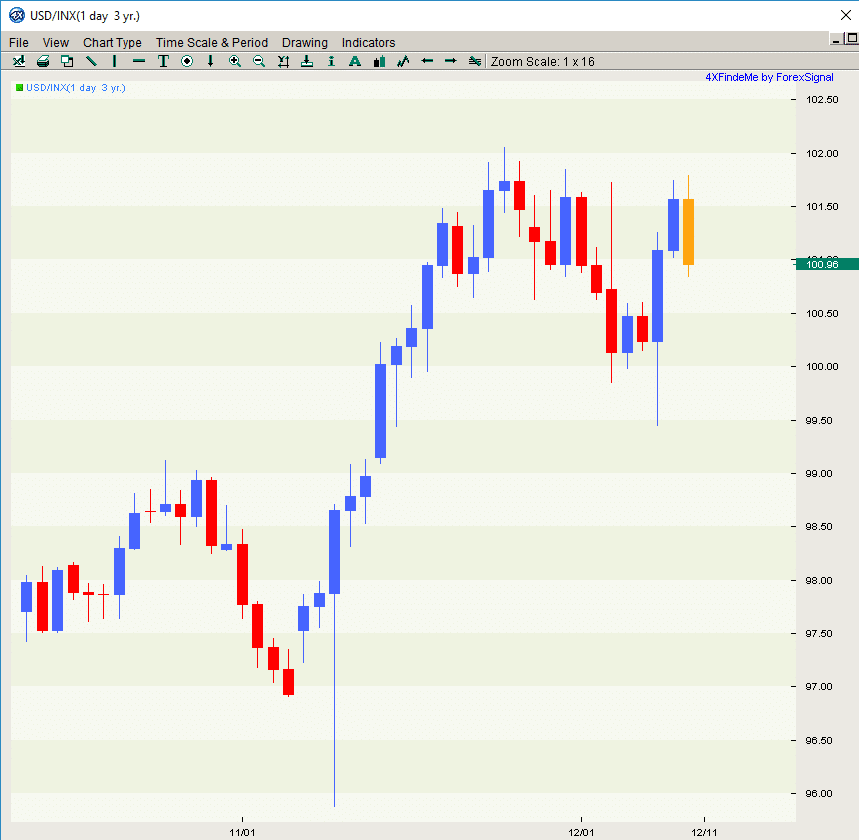This screenshot has width=859, height=840.
Task: Click the app logo in title bar
Action: point(16,15)
